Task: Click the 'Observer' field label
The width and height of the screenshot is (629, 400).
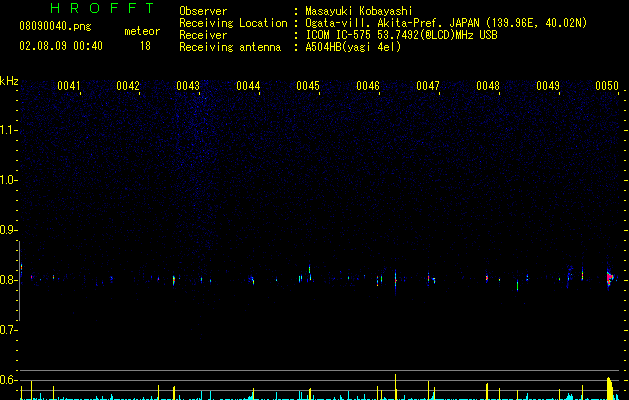Action: click(203, 11)
